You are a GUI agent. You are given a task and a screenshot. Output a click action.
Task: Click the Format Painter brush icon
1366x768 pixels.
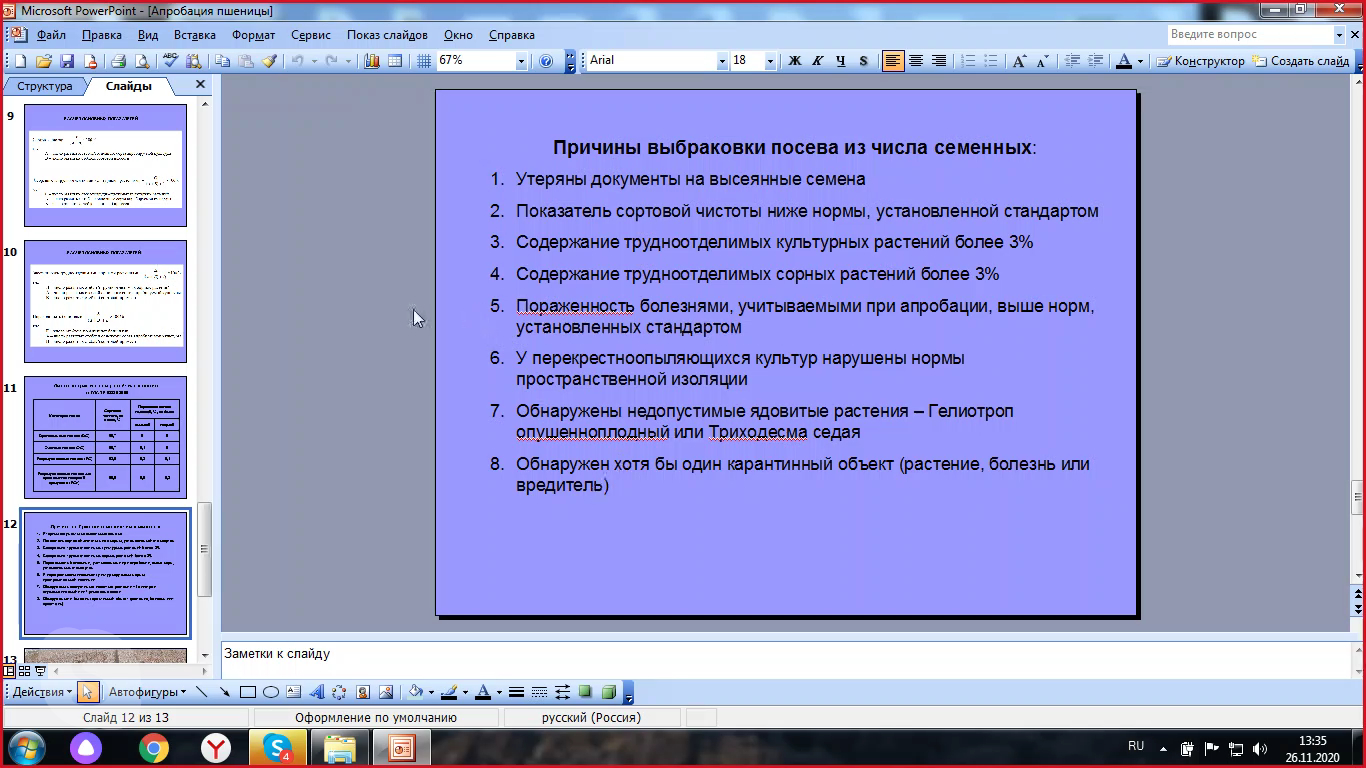[x=269, y=61]
